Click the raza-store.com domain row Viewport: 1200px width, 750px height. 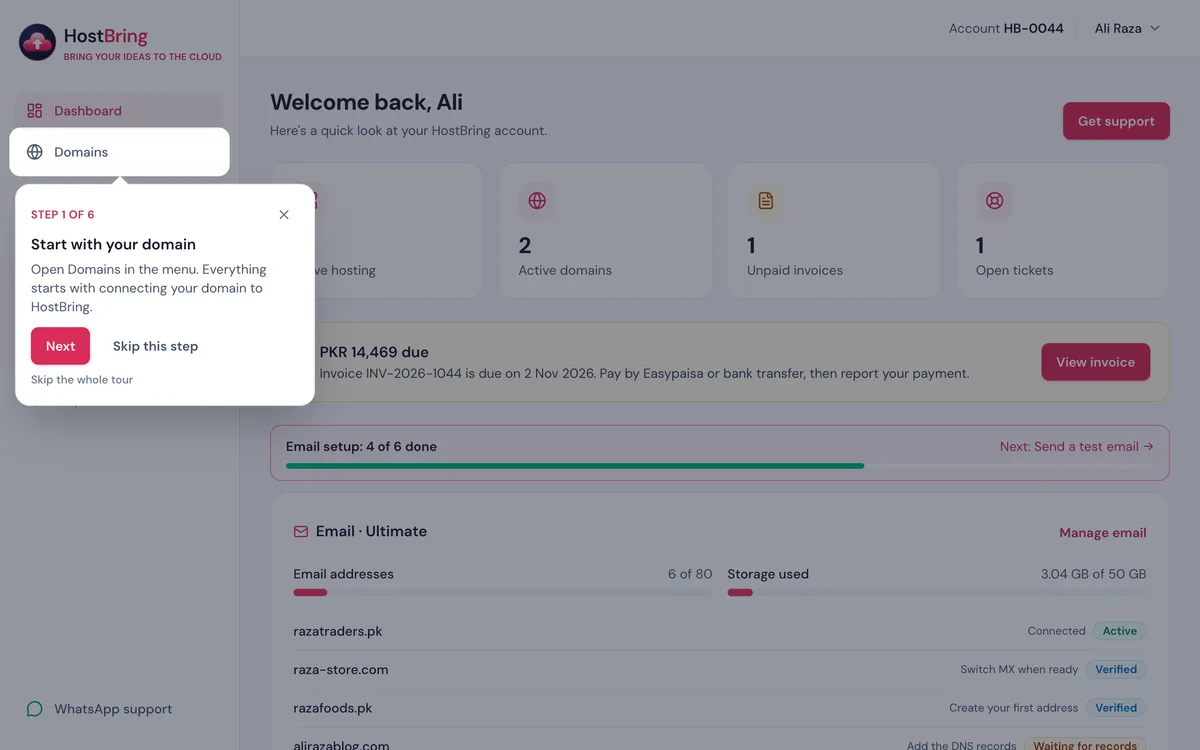pyautogui.click(x=720, y=669)
